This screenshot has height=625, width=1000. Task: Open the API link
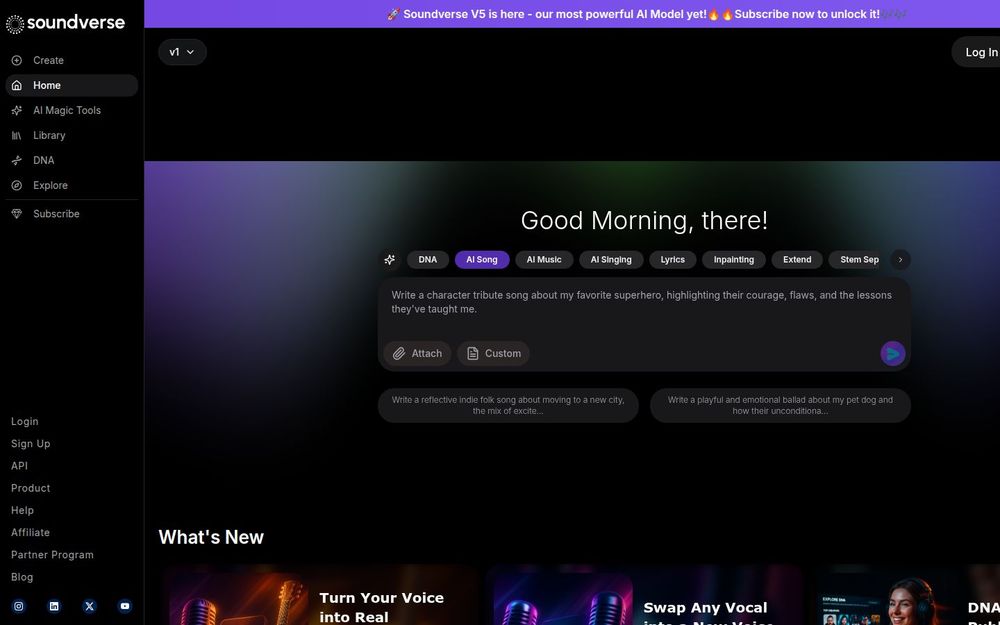(19, 466)
